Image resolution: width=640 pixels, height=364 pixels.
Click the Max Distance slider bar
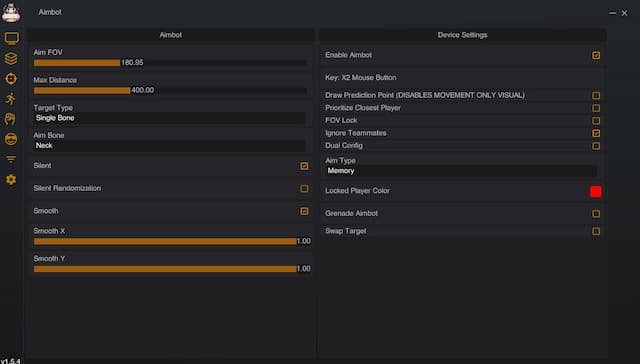[170, 91]
